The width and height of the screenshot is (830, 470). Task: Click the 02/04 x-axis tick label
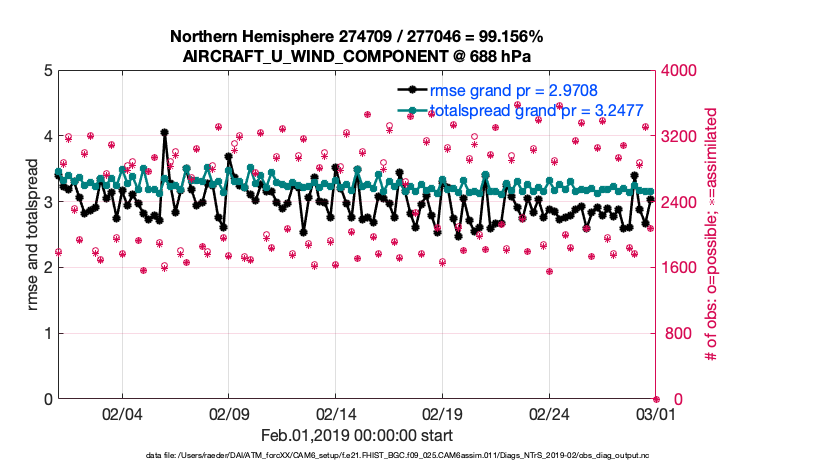(122, 413)
